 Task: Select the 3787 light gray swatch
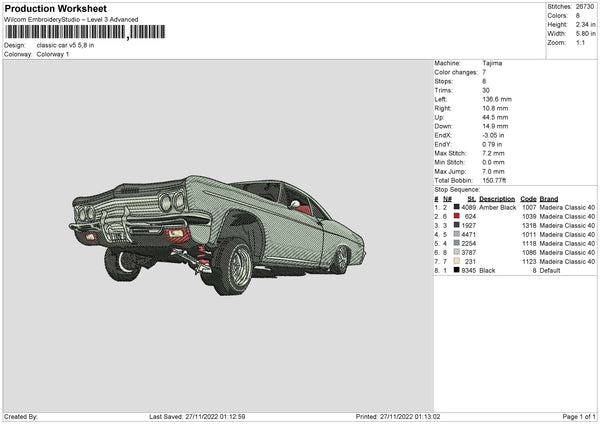[458, 252]
